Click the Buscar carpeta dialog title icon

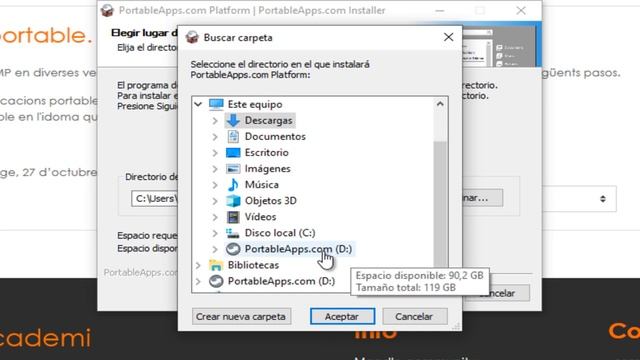pyautogui.click(x=192, y=38)
